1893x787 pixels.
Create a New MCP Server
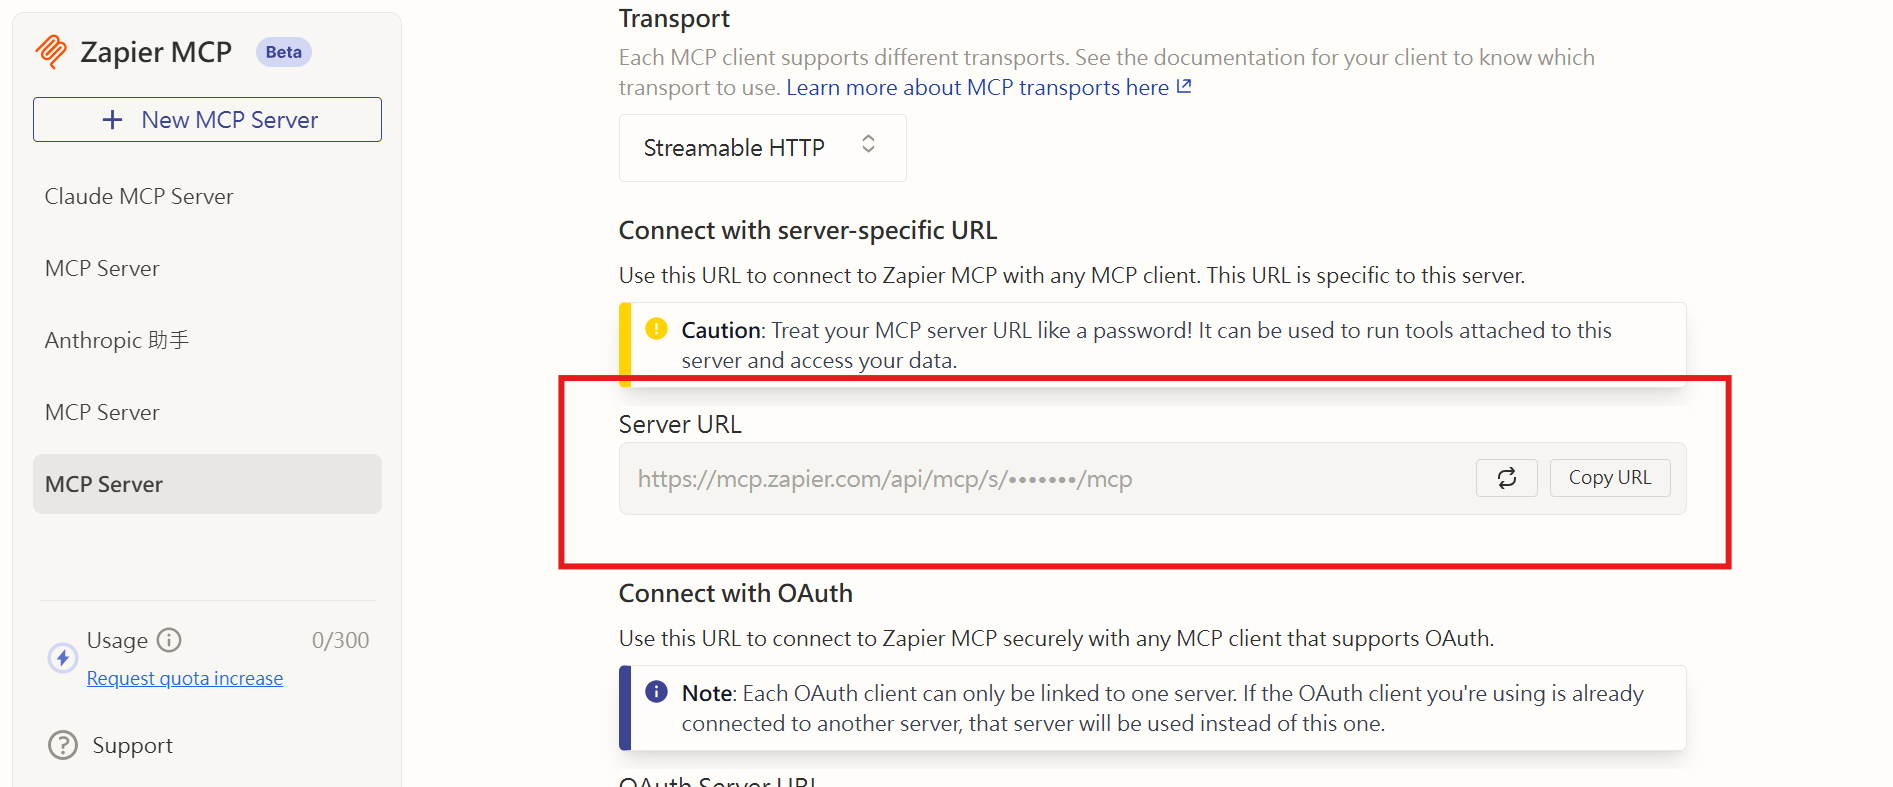point(207,120)
